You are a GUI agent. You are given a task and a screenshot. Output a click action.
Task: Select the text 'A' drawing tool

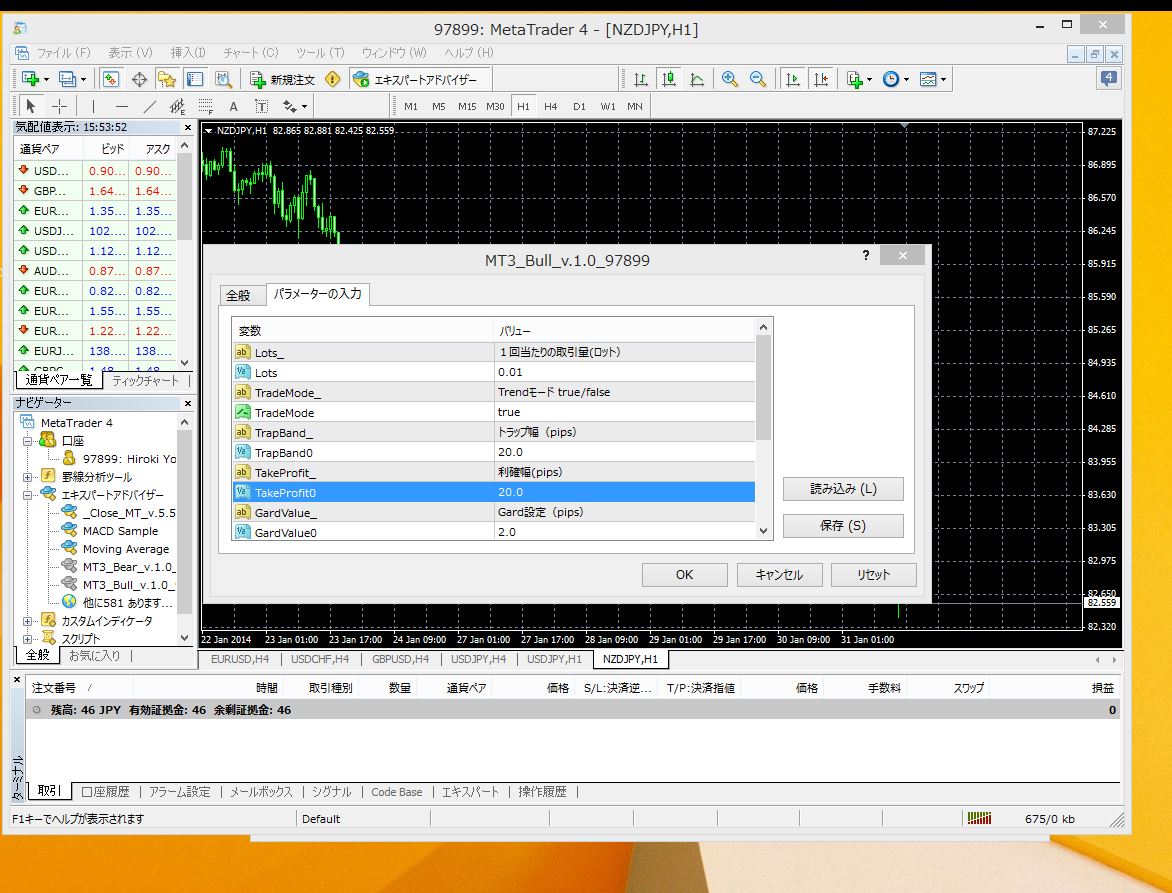coord(233,106)
